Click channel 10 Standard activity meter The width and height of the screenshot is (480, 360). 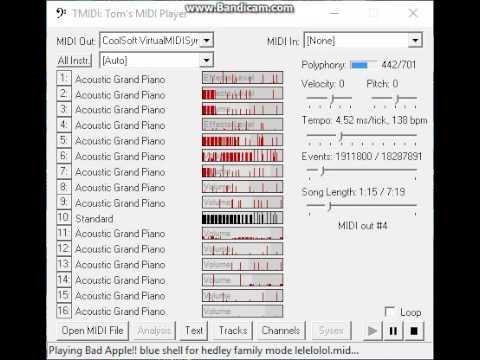242,218
